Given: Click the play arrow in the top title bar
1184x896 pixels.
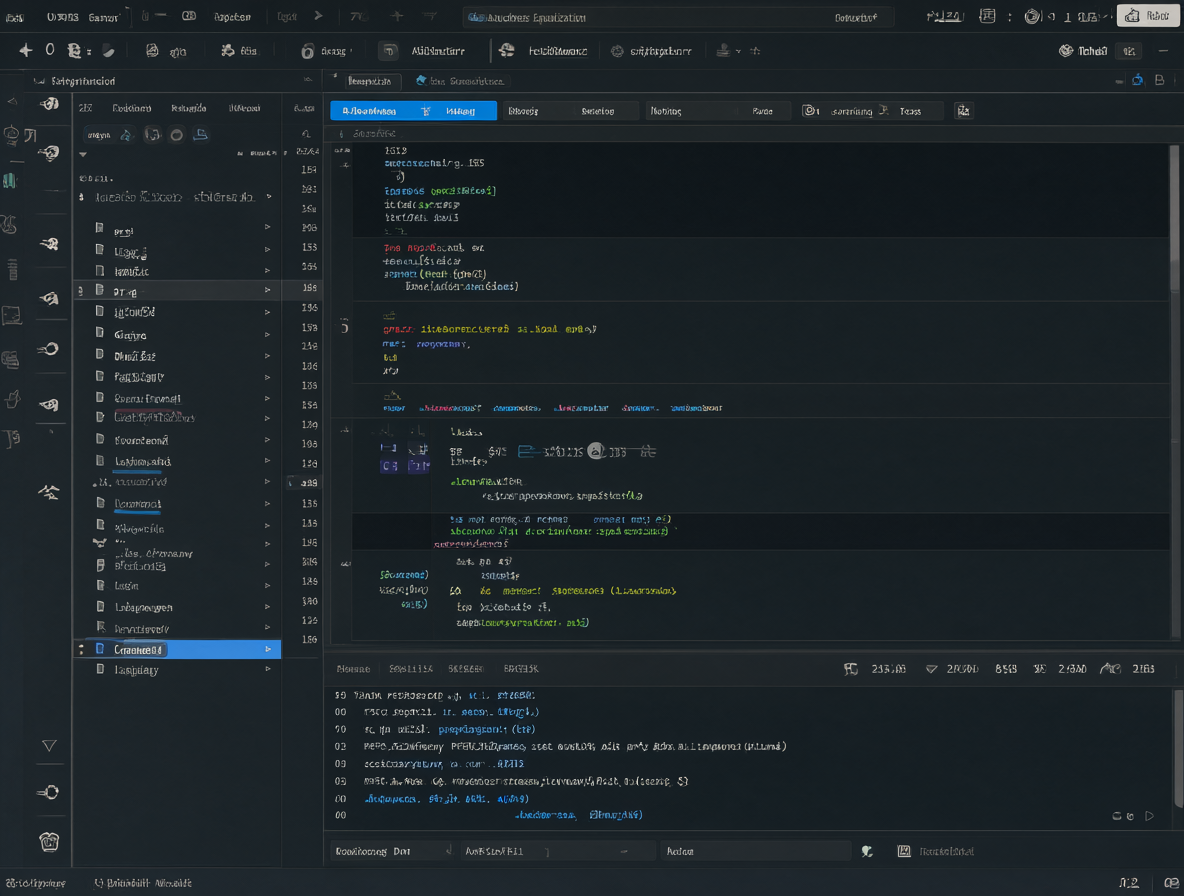Looking at the screenshot, I should coord(319,16).
